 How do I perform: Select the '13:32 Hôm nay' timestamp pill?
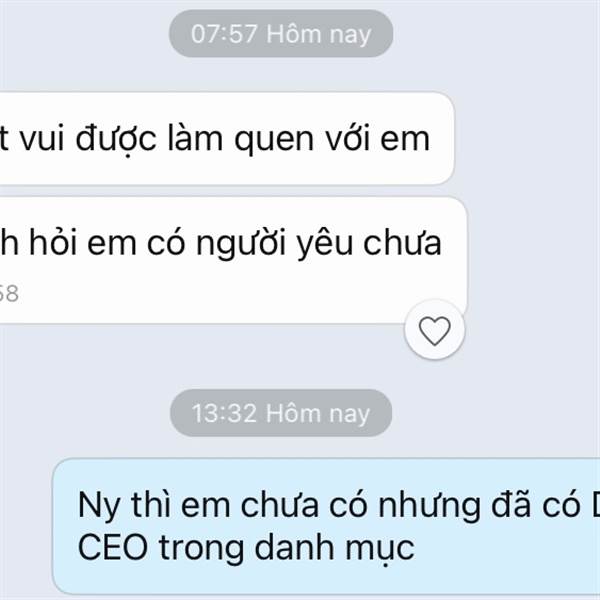(x=281, y=413)
